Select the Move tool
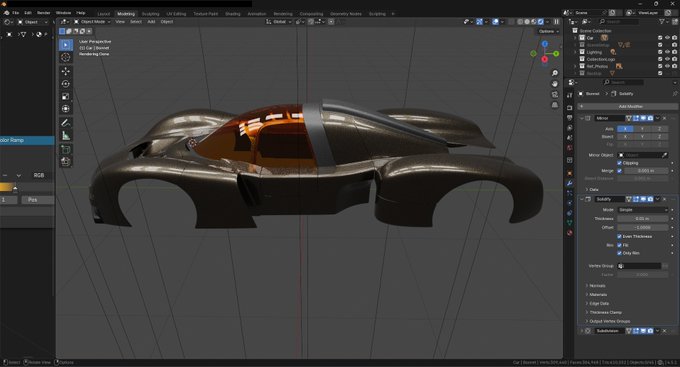Viewport: 680px width, 367px height. coord(65,71)
